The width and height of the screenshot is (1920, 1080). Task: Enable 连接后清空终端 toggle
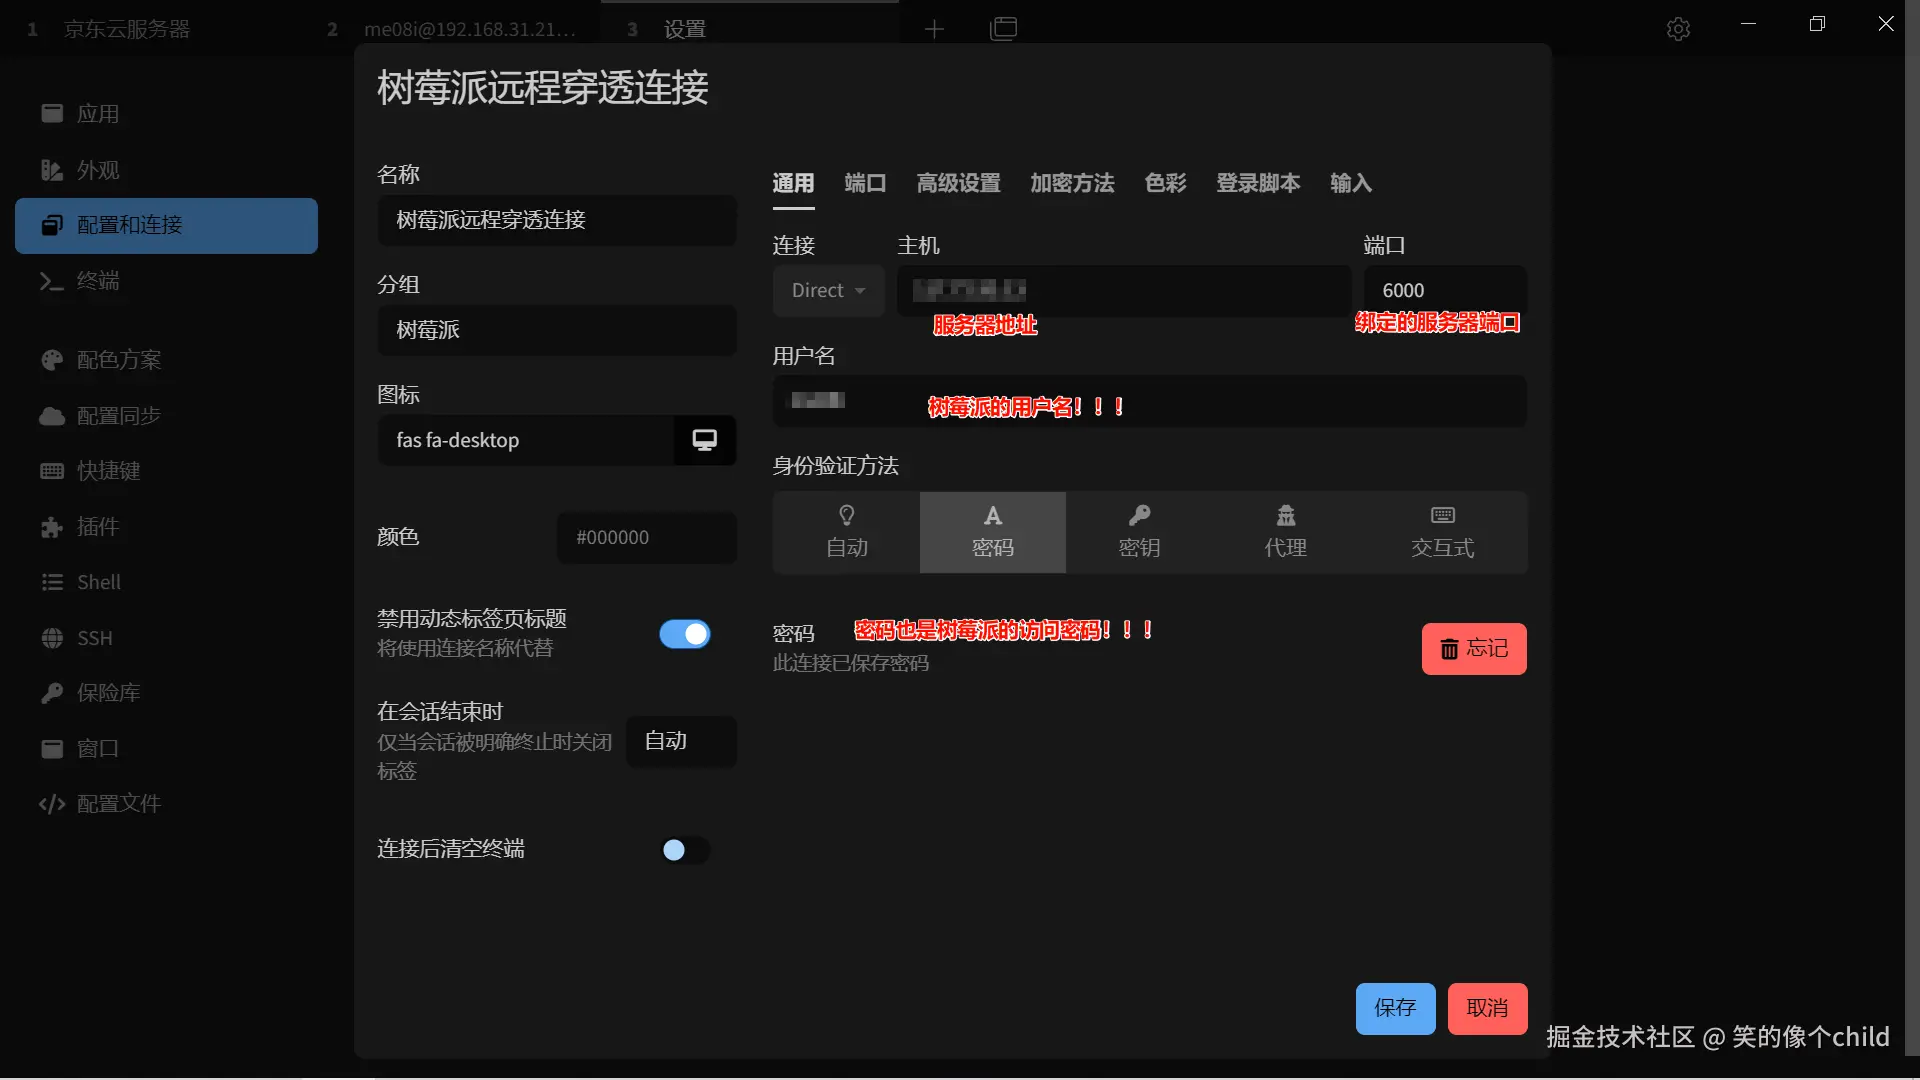coord(684,850)
